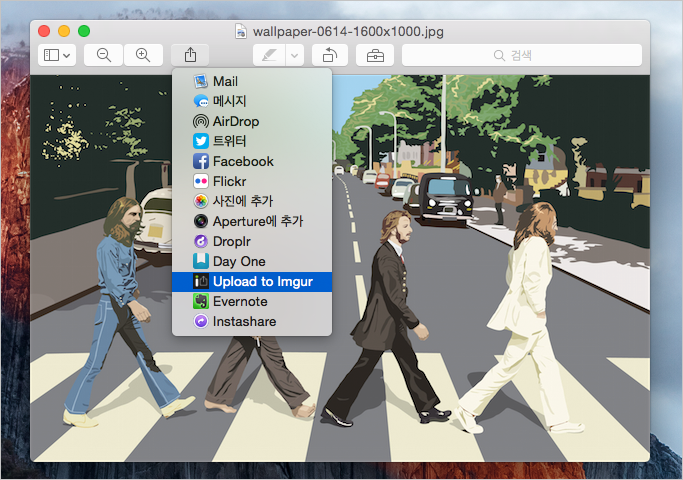Viewport: 683px width, 480px height.
Task: Click Upload to Imgur entry
Action: point(252,281)
